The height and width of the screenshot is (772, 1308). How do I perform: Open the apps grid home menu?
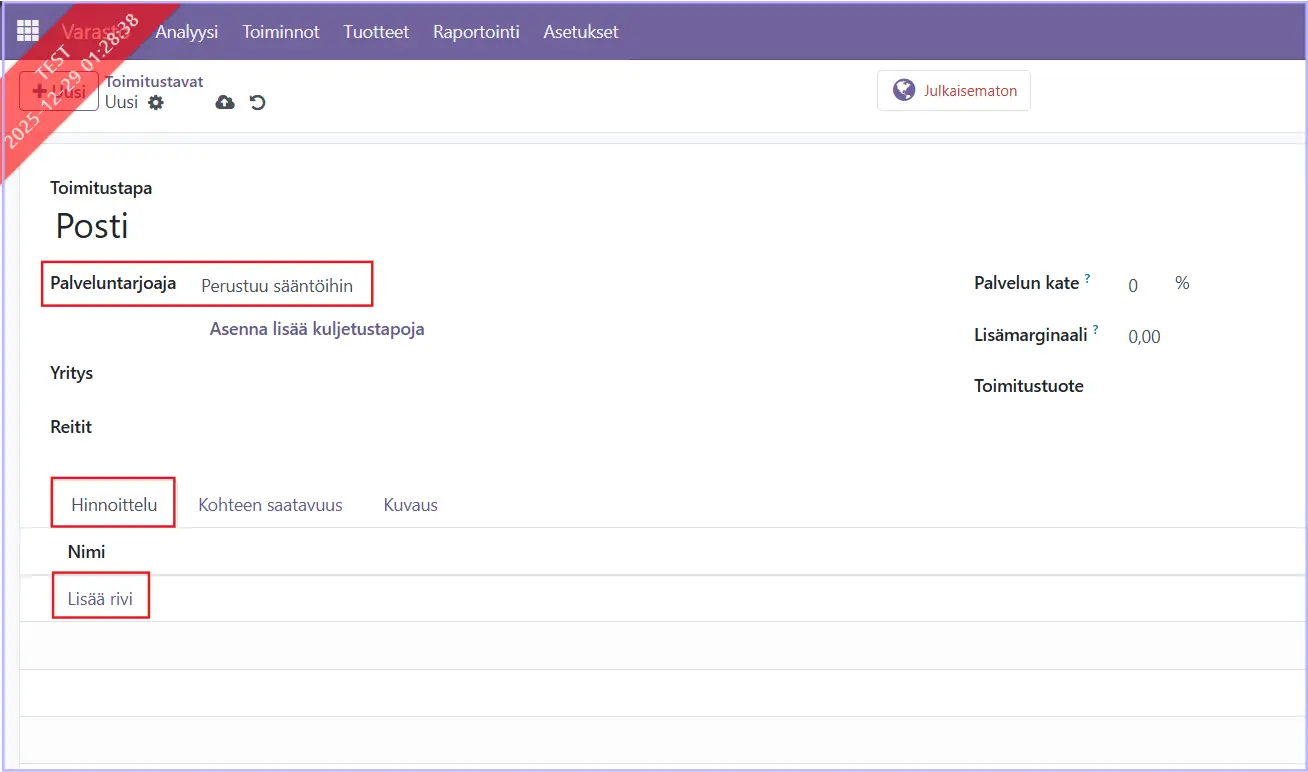(x=27, y=31)
